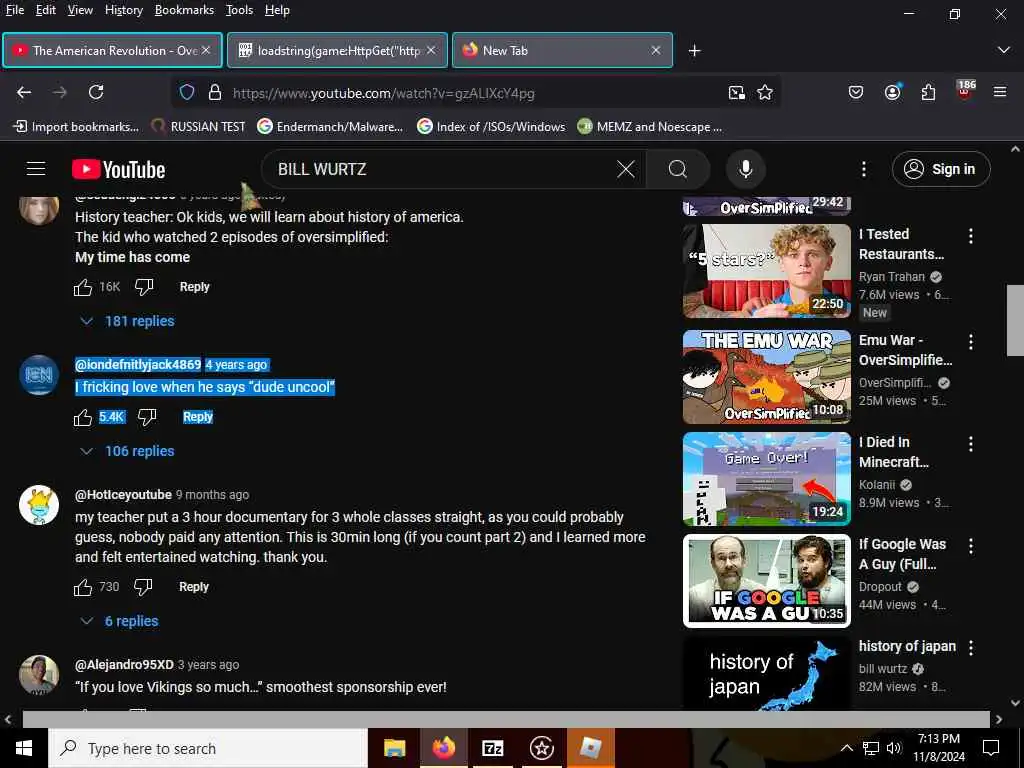Click the vertical page scrollbar thumb
Image resolution: width=1024 pixels, height=768 pixels.
[1015, 320]
